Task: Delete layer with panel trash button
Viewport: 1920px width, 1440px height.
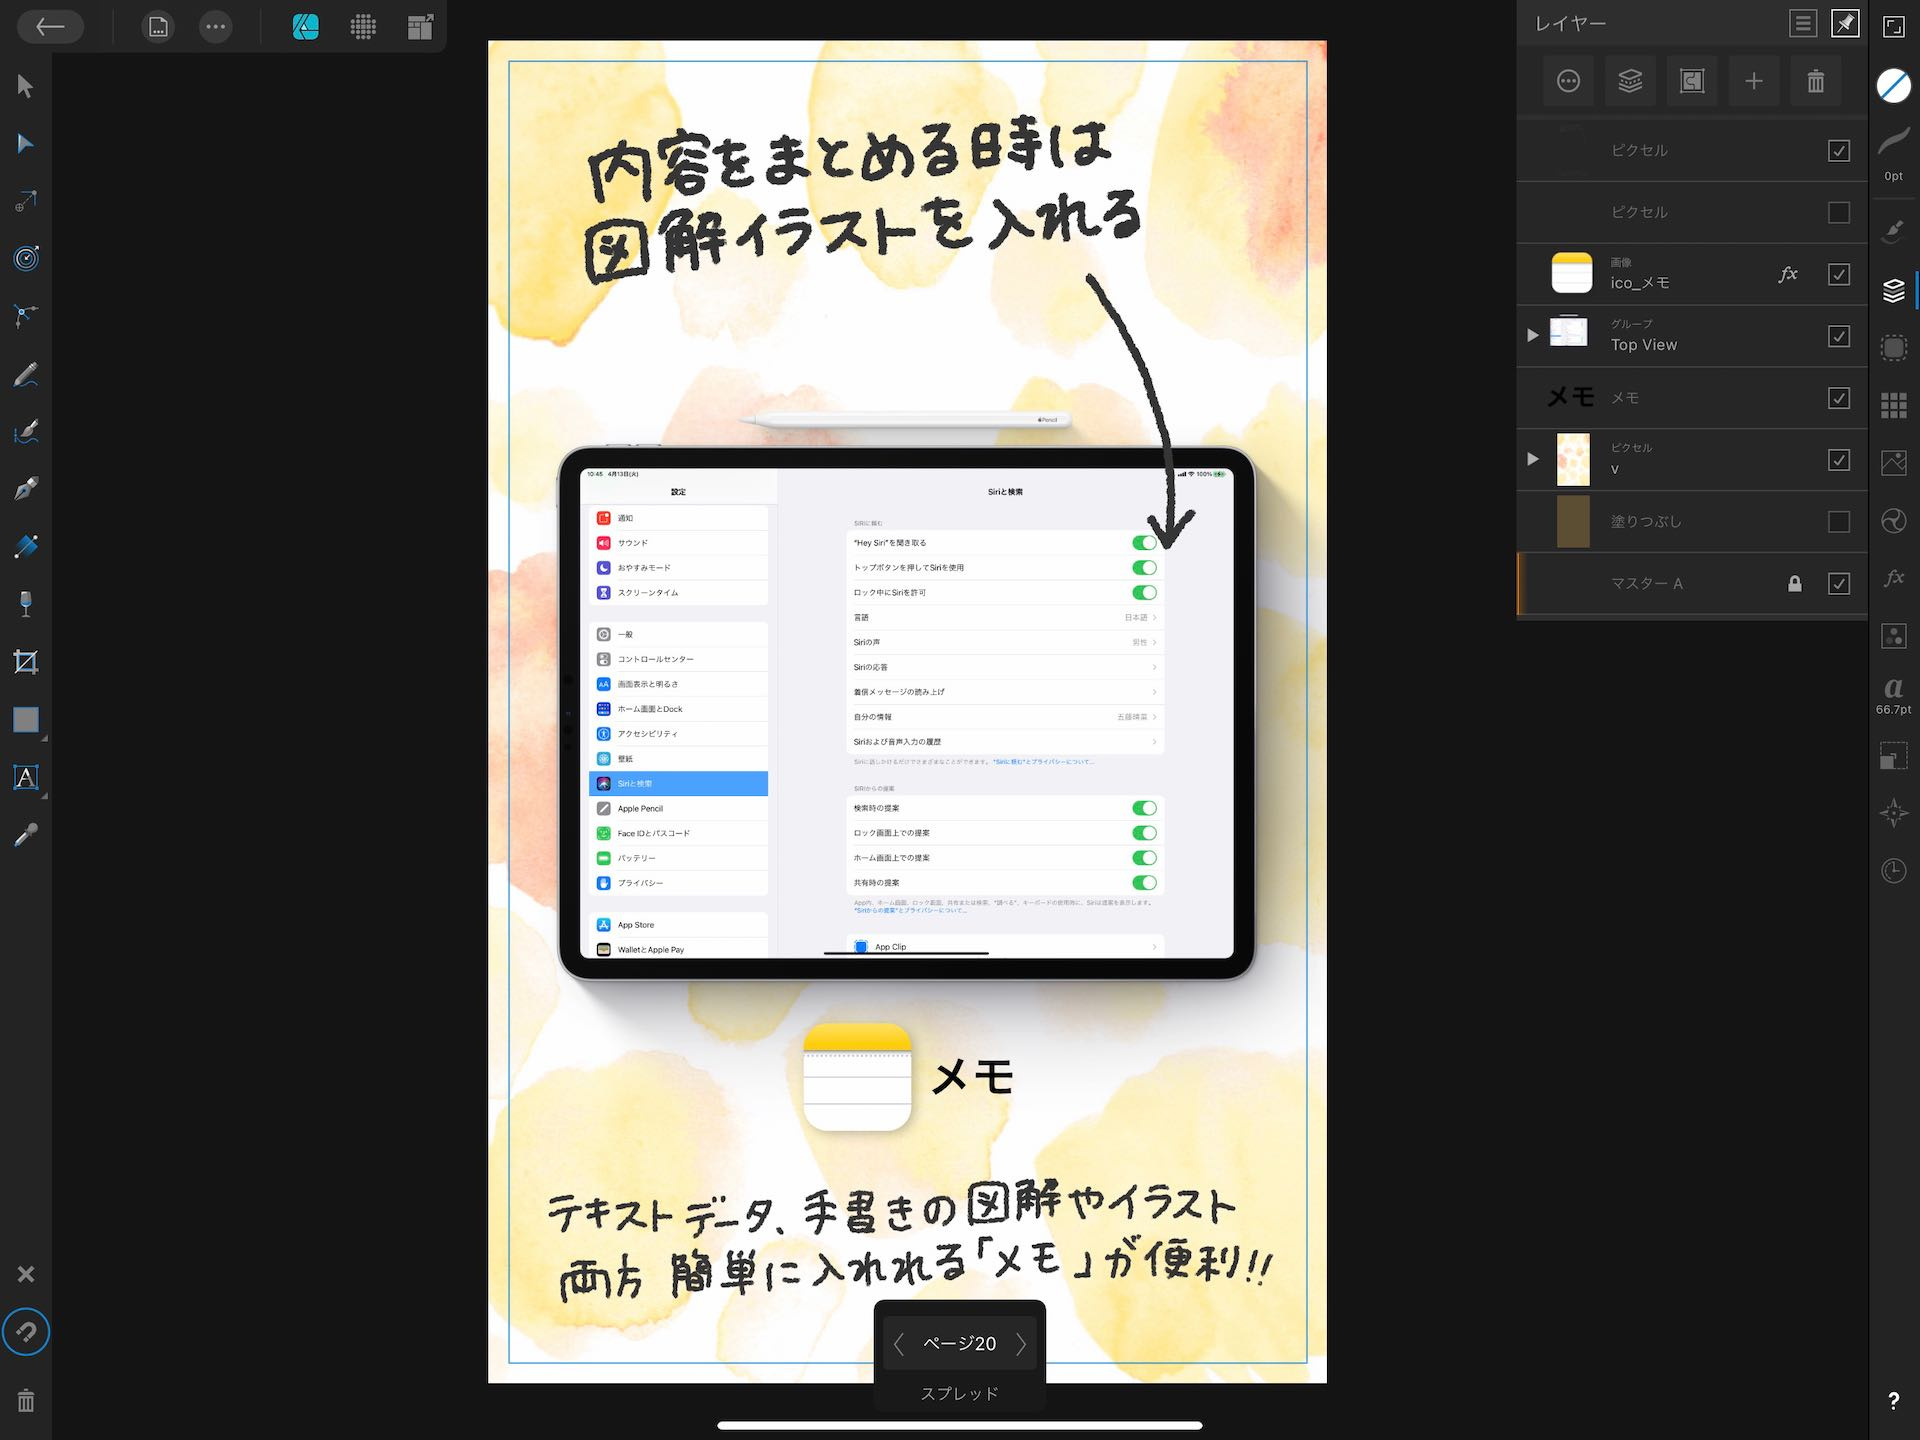Action: pos(1816,81)
